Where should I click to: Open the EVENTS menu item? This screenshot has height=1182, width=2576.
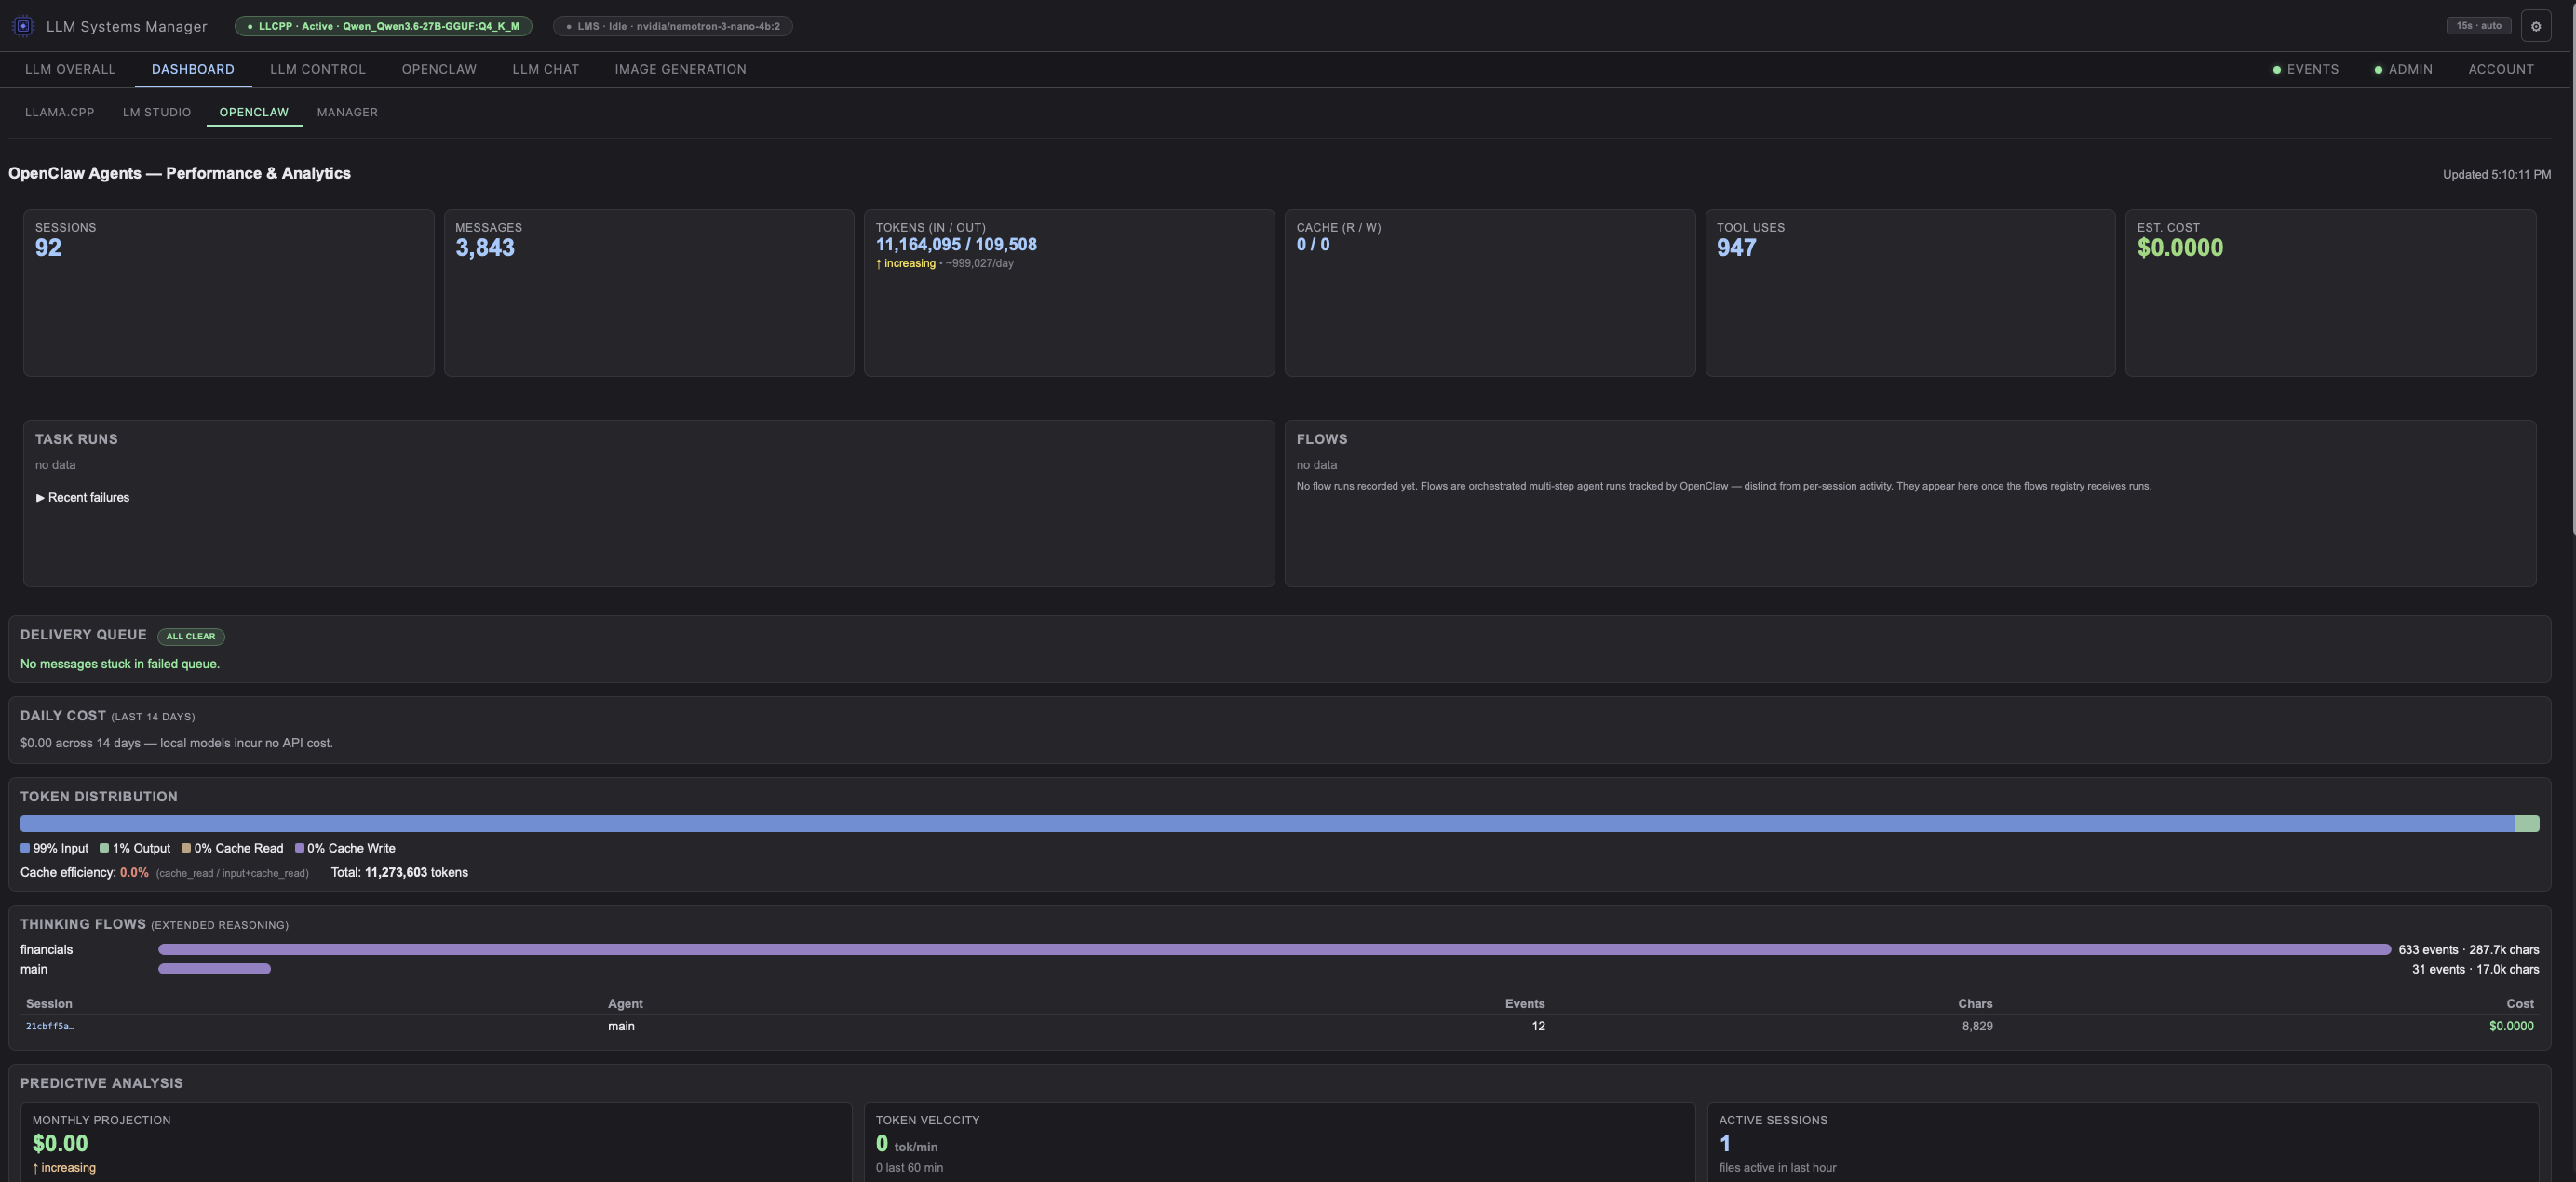2305,69
